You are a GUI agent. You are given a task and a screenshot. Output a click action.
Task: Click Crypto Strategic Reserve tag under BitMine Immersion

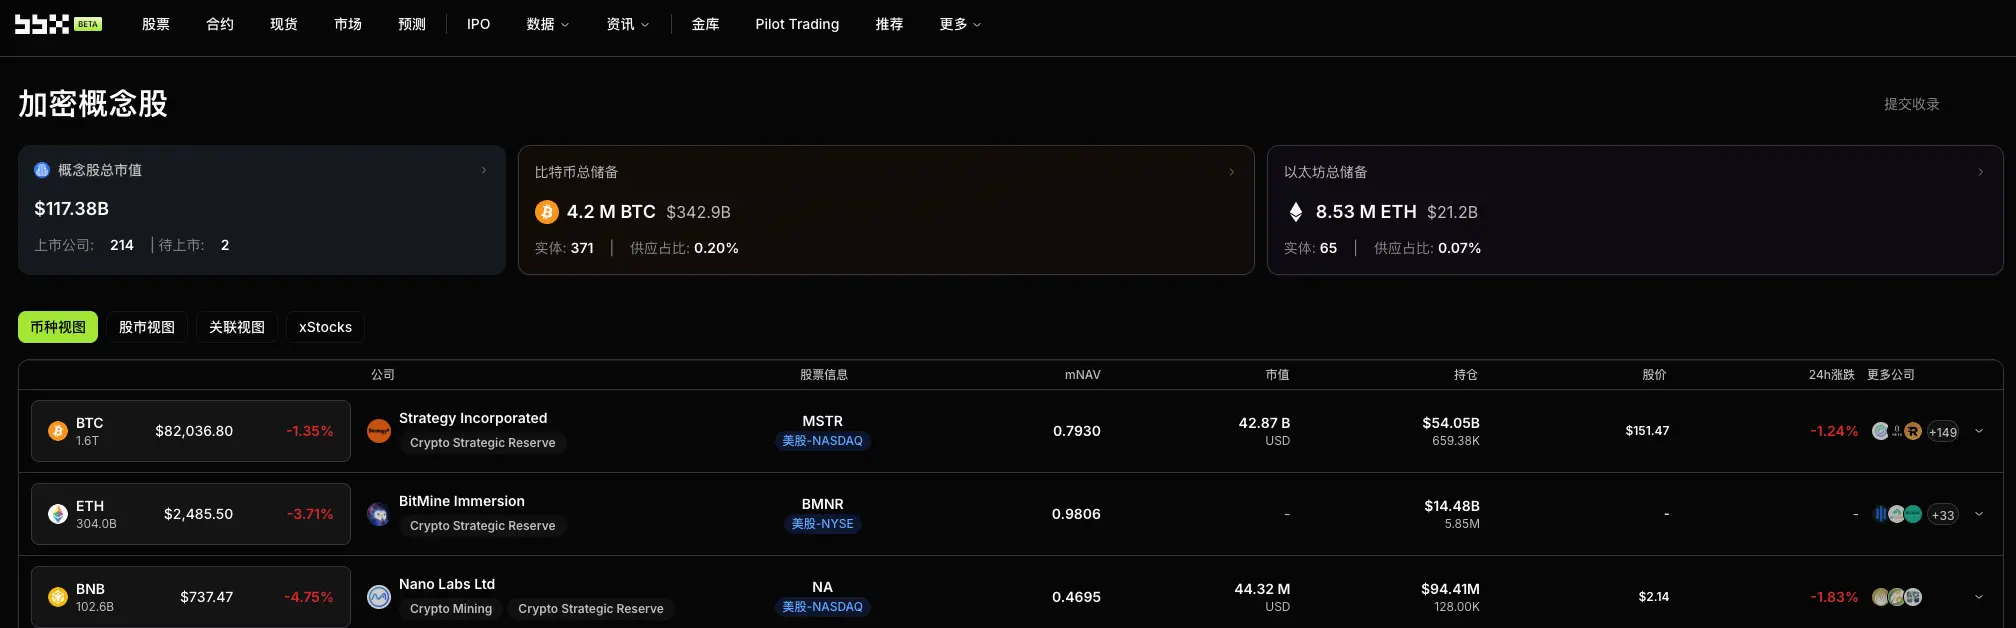tap(483, 526)
